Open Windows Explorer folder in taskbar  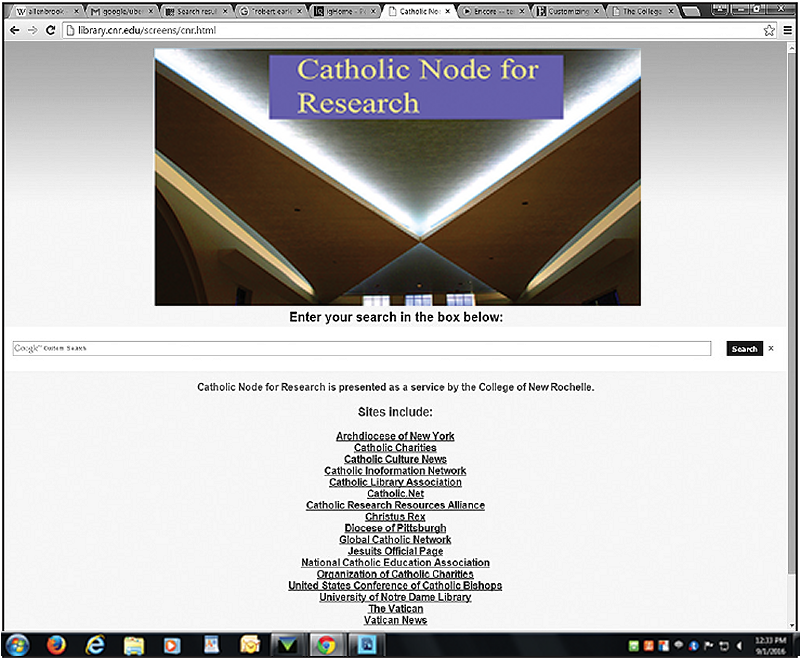coord(134,646)
